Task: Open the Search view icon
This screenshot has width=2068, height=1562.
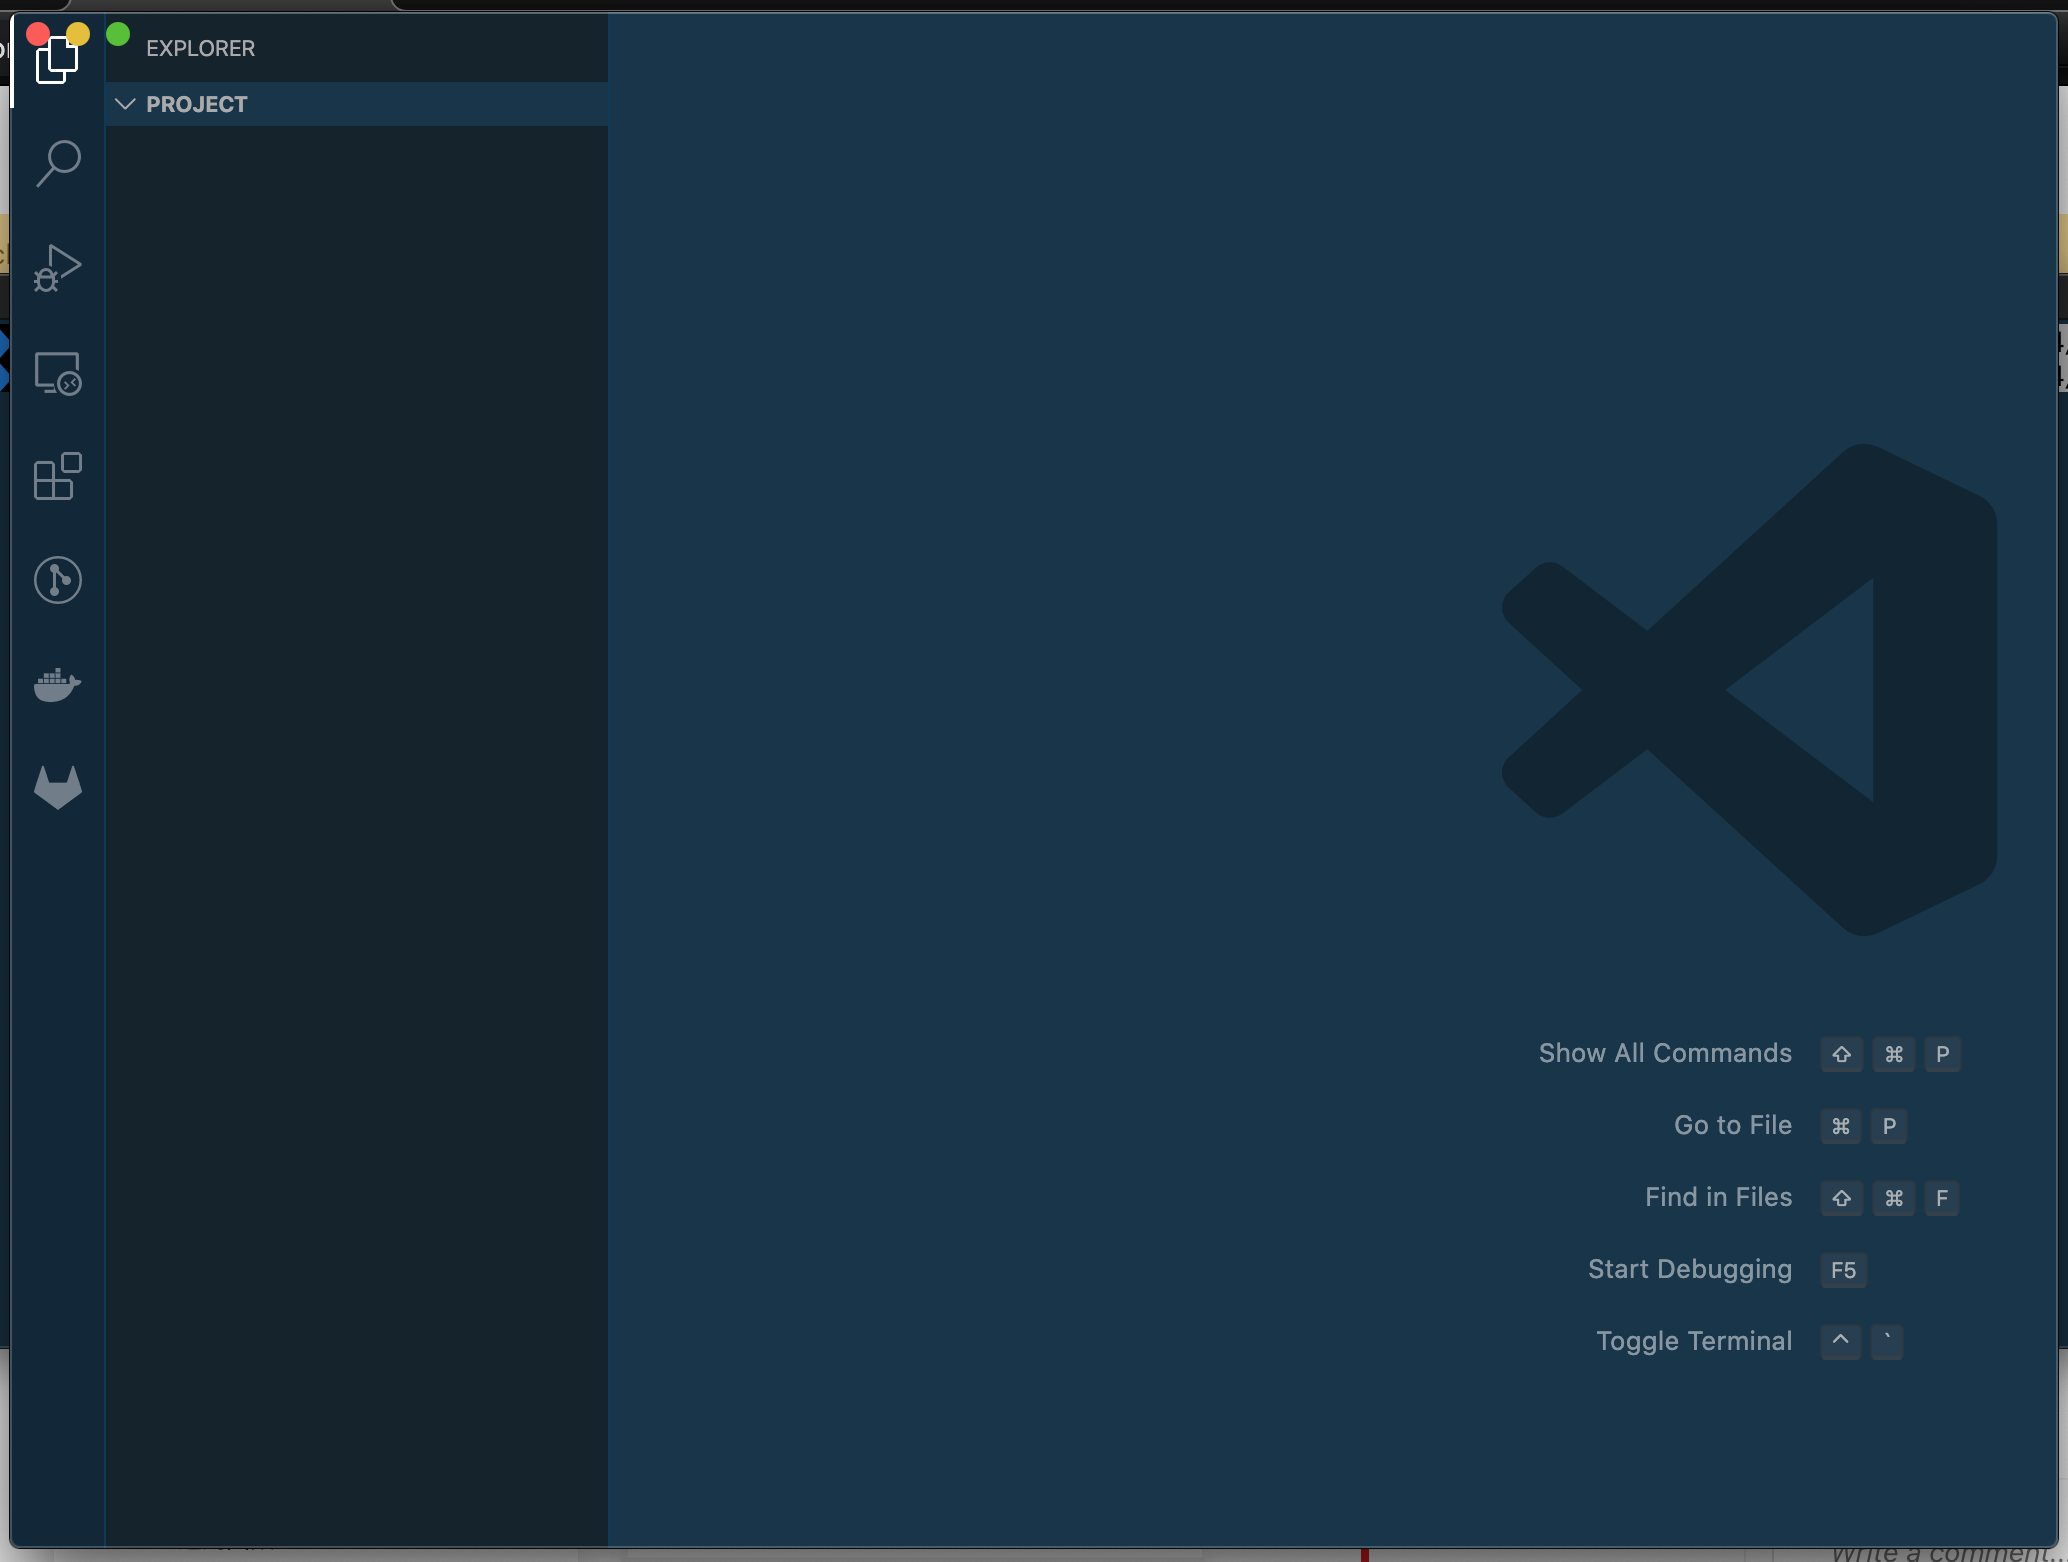Action: [58, 164]
